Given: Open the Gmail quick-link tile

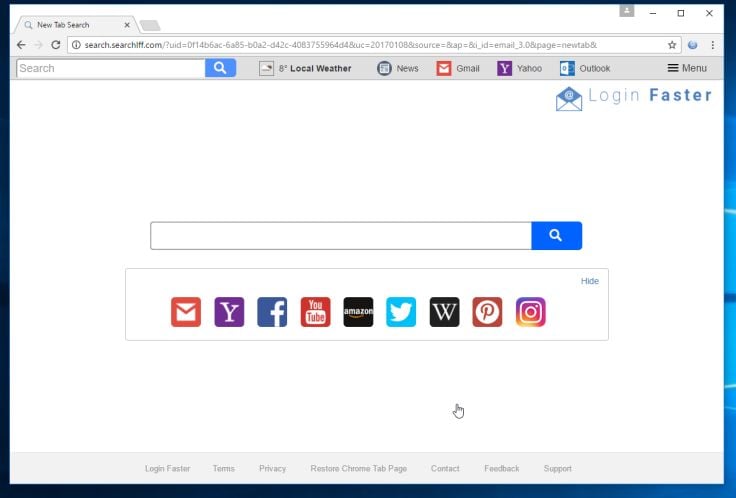Looking at the screenshot, I should tap(186, 312).
